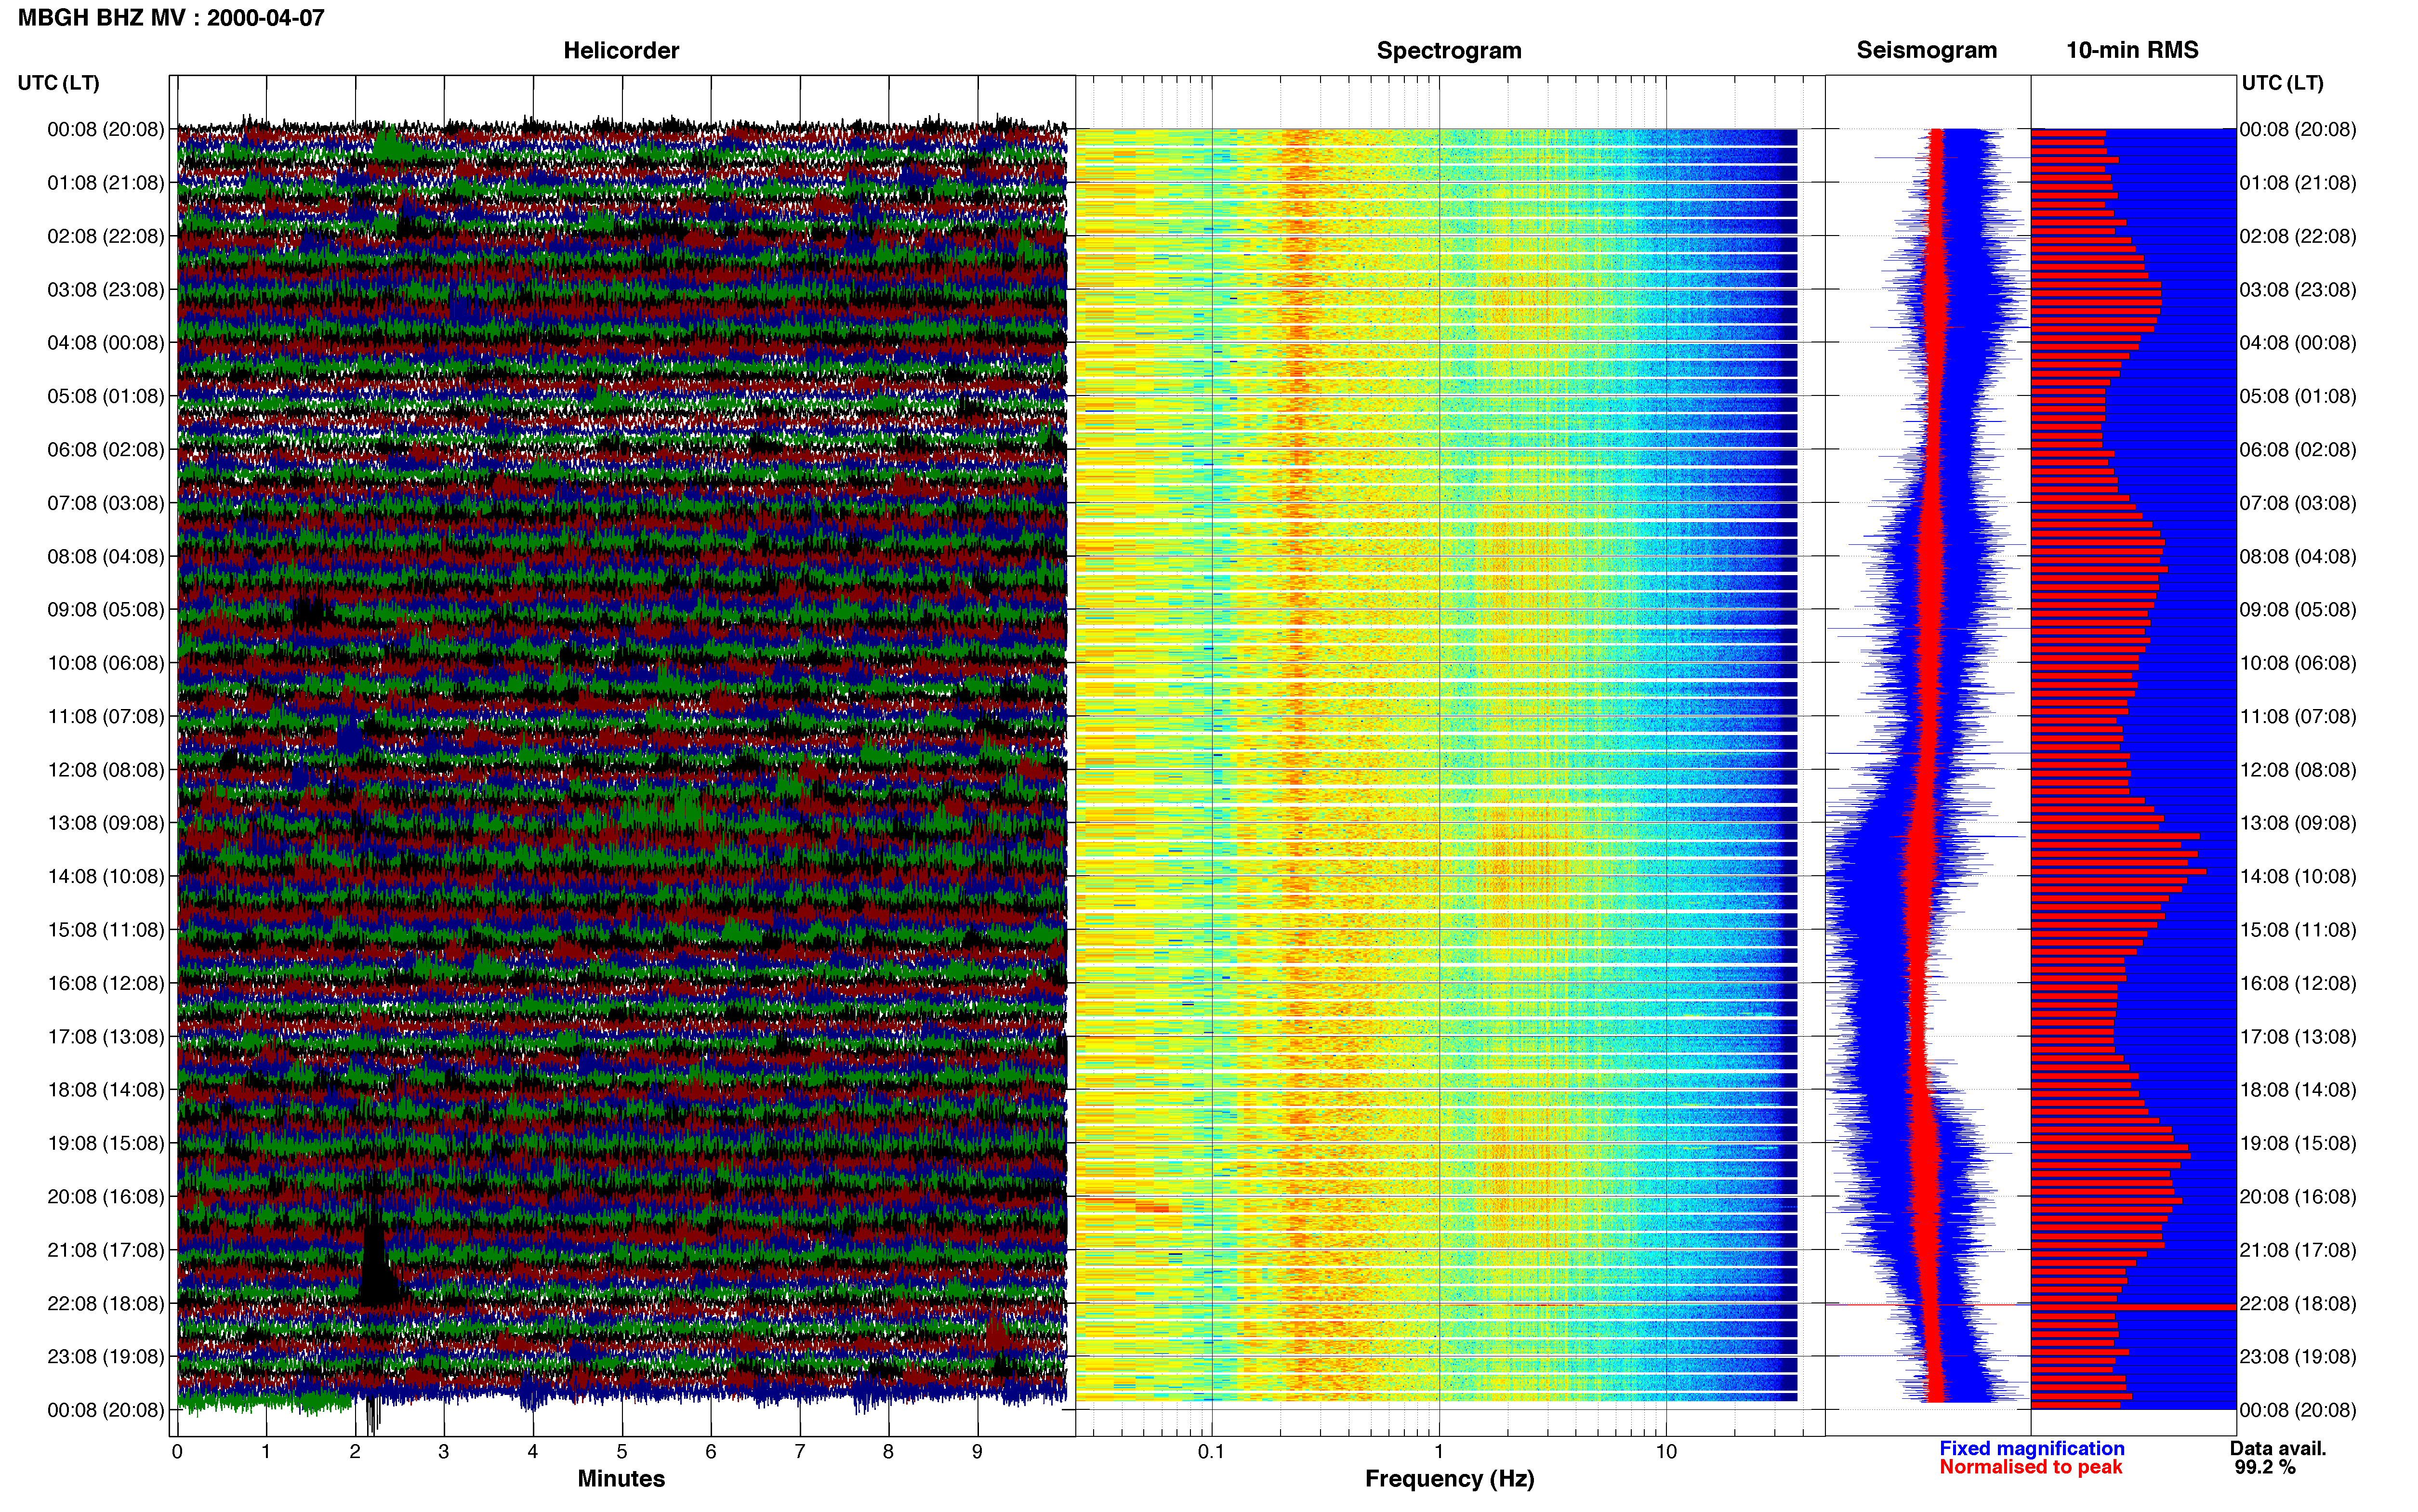Select the '10-min RMS' panel heading

click(2132, 51)
